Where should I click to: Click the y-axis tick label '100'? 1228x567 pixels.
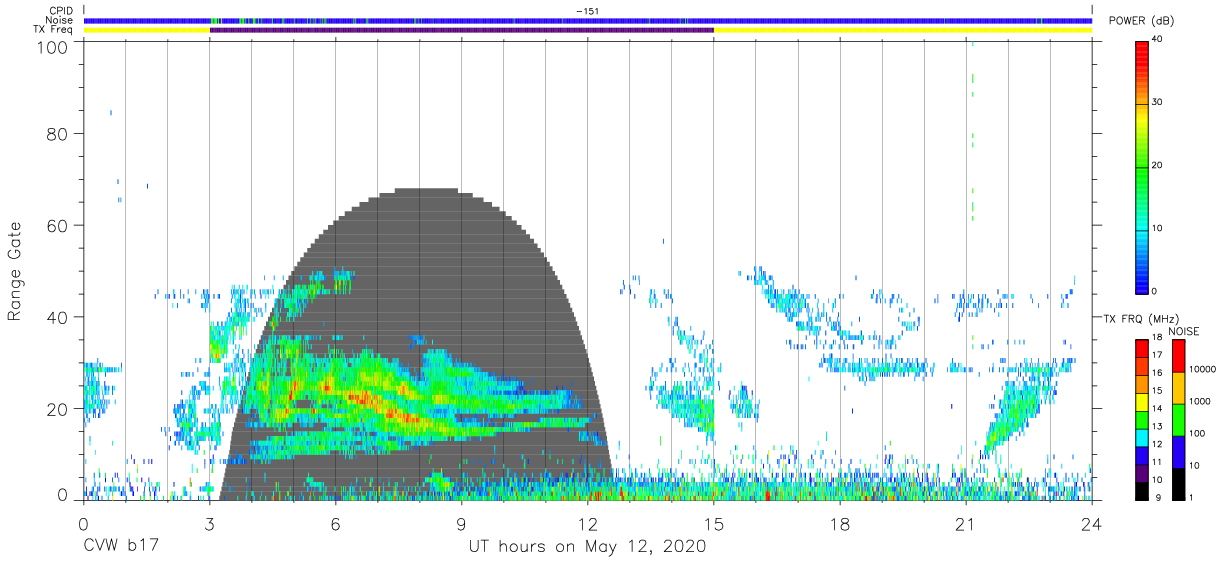click(52, 46)
